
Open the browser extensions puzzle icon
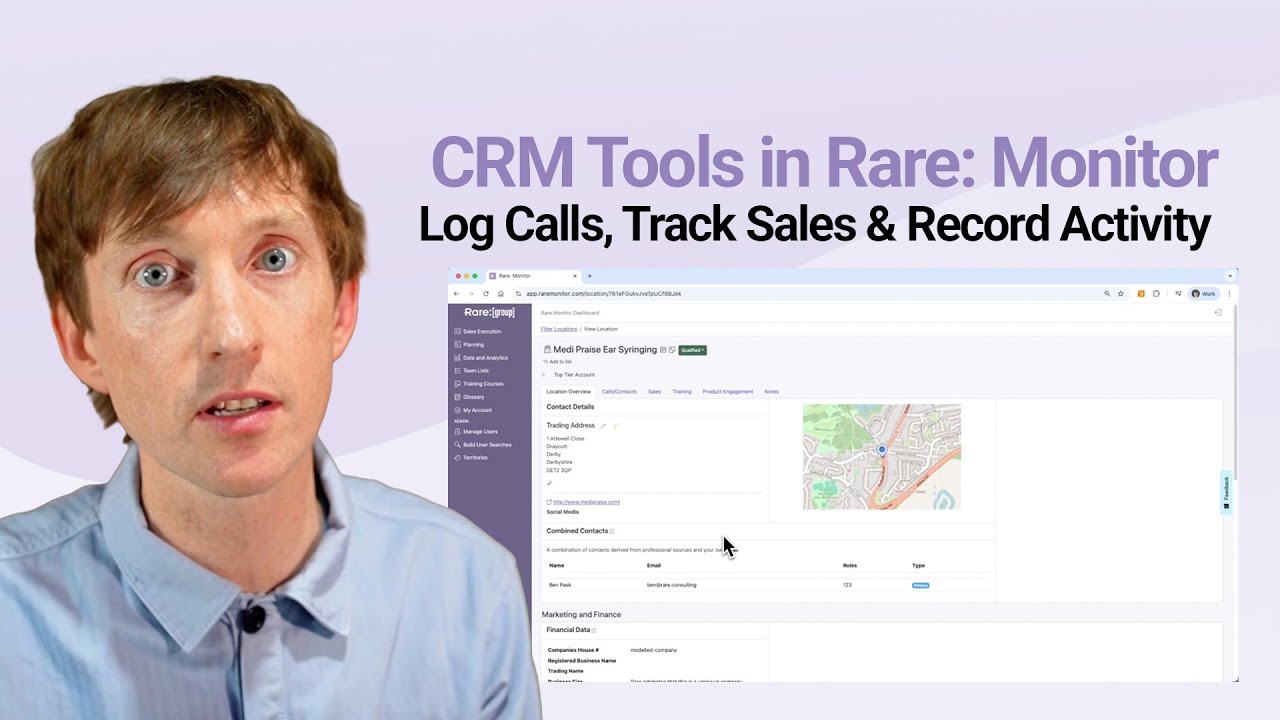tap(1156, 294)
